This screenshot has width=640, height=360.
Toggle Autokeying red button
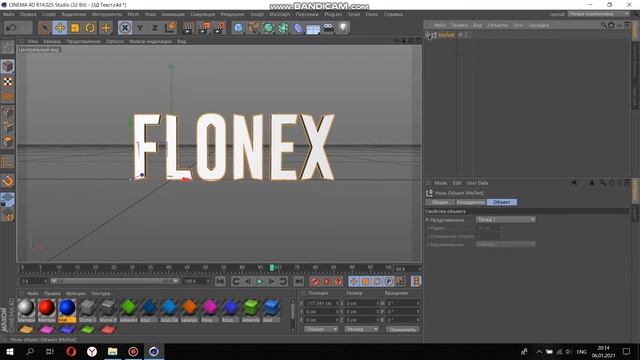point(327,281)
